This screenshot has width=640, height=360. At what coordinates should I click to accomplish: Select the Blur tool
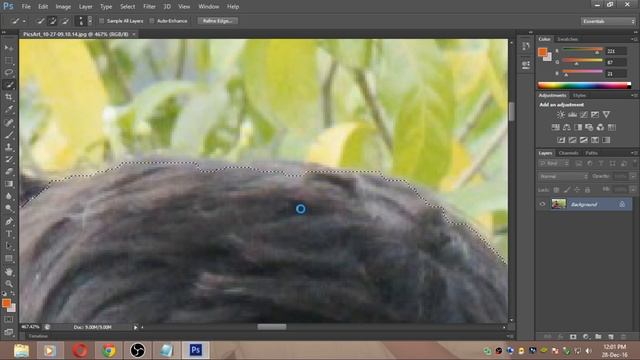(9, 196)
